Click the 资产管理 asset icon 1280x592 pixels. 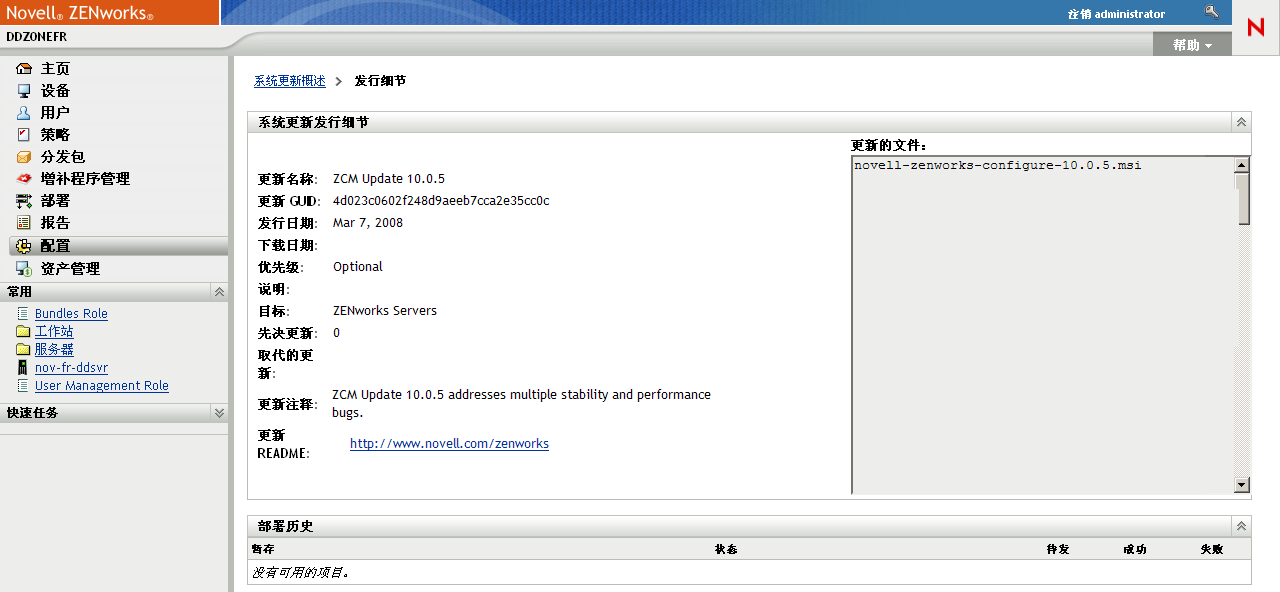coord(24,269)
